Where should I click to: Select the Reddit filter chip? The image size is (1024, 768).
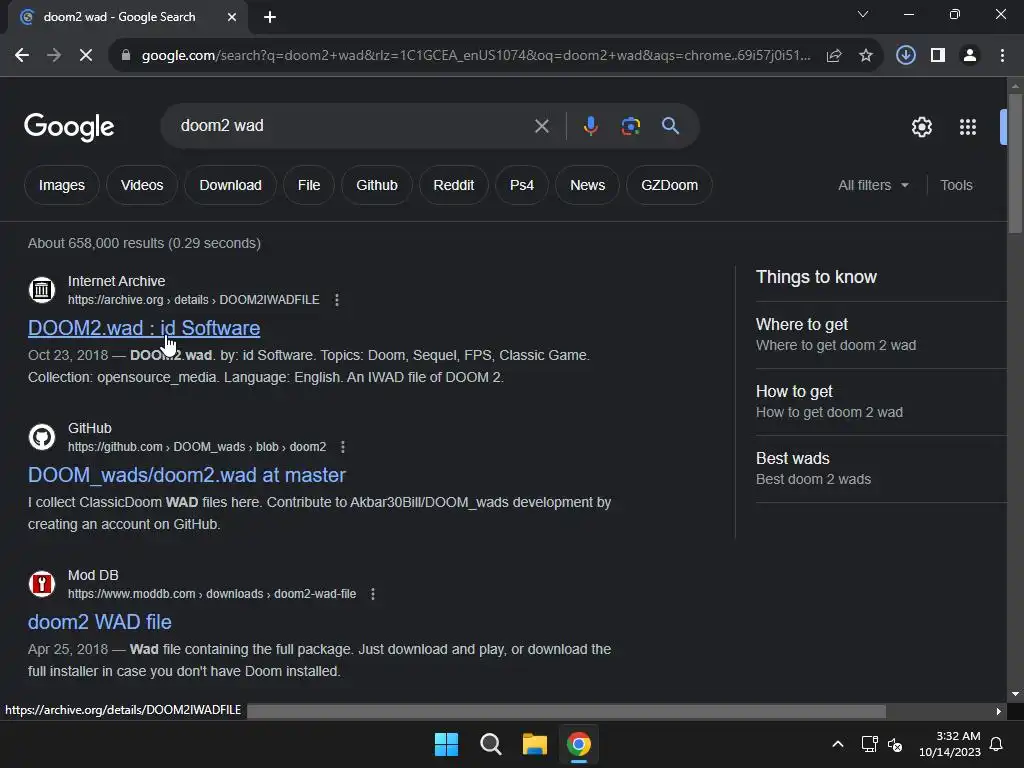[x=453, y=185]
